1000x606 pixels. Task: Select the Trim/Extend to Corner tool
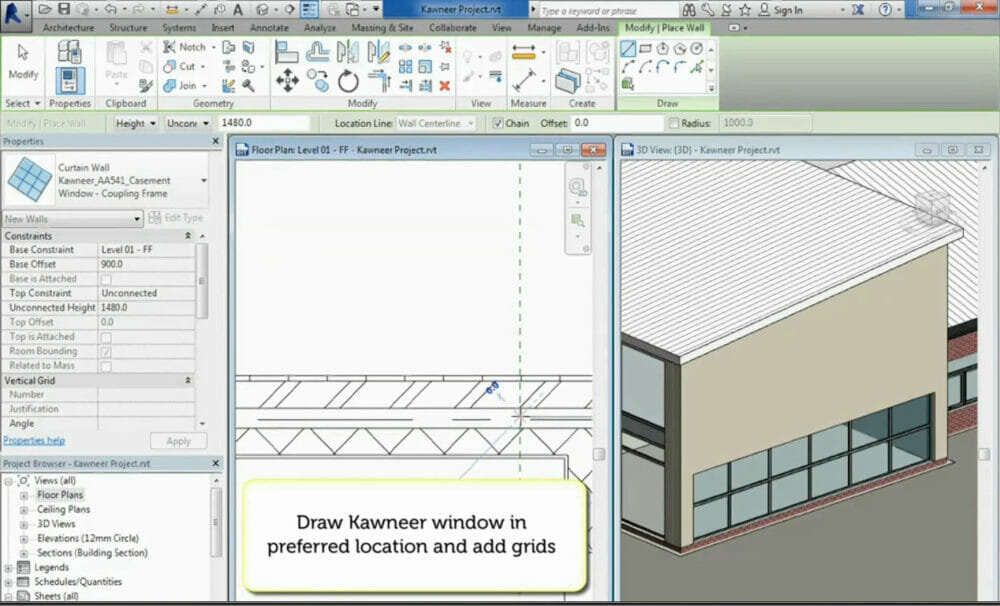[379, 81]
